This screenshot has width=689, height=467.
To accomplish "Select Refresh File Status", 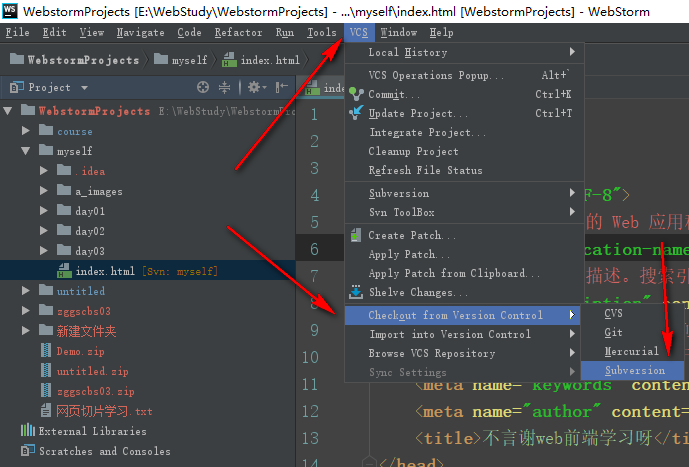I will click(464, 170).
